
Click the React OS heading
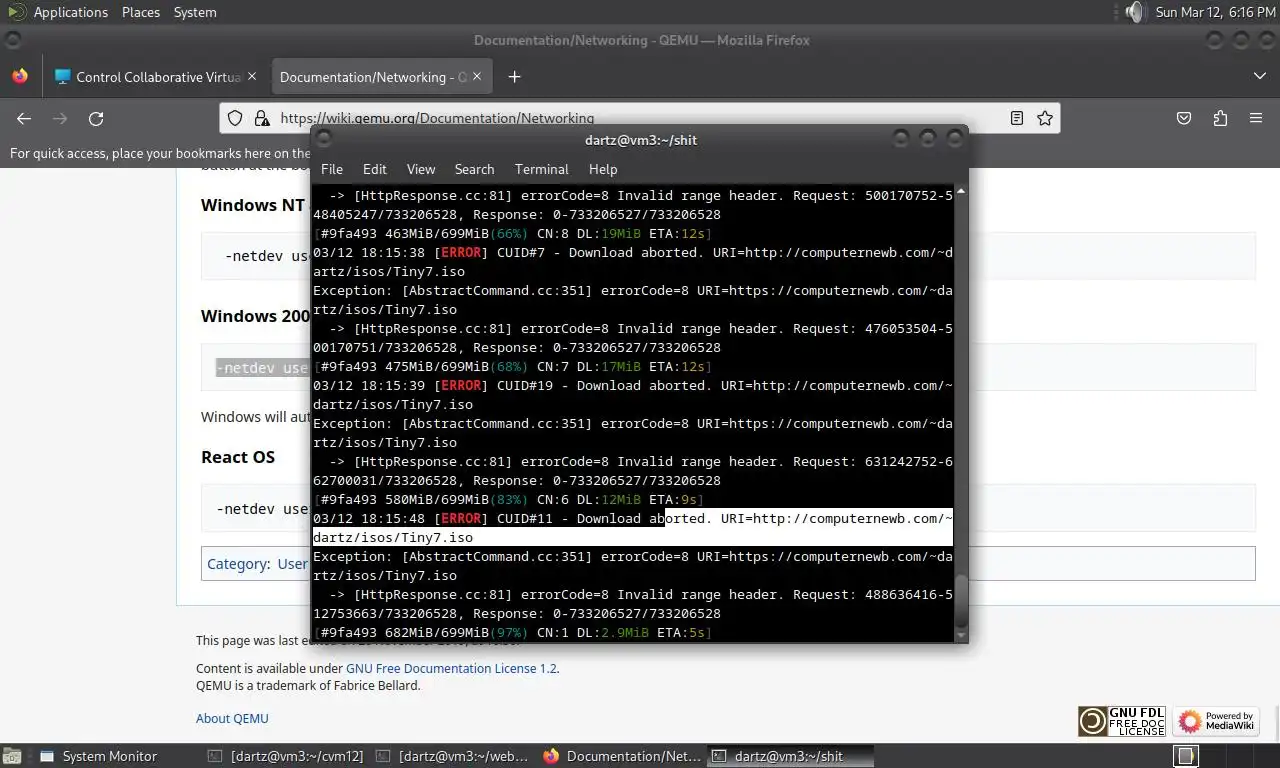[x=238, y=457]
